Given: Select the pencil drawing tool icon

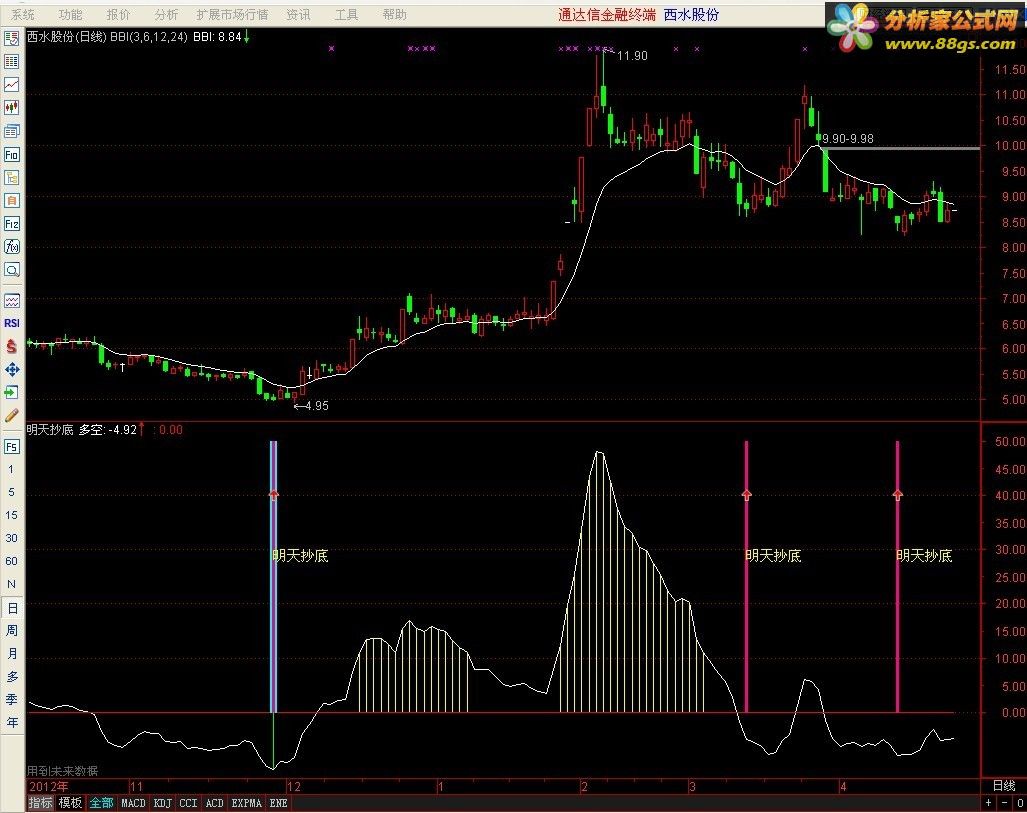Looking at the screenshot, I should pyautogui.click(x=12, y=415).
